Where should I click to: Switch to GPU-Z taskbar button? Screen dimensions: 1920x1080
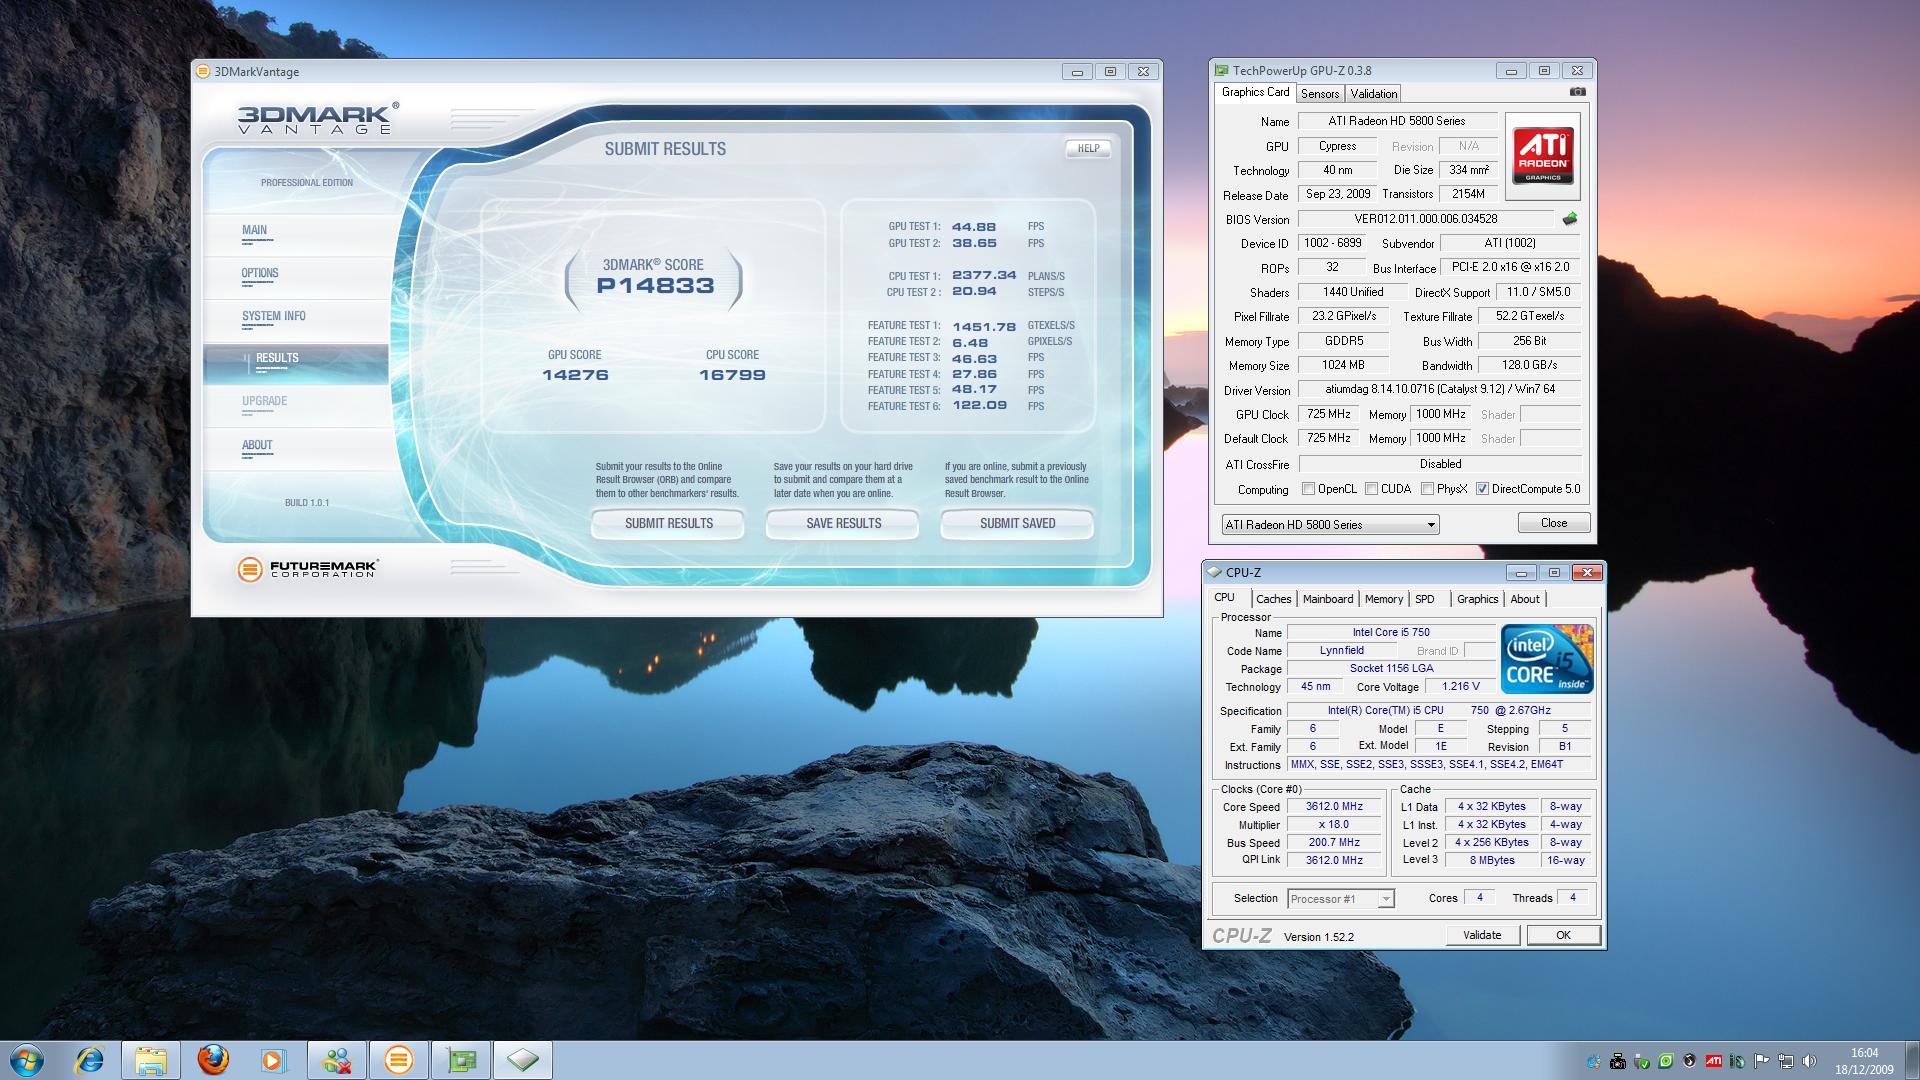pos(461,1060)
